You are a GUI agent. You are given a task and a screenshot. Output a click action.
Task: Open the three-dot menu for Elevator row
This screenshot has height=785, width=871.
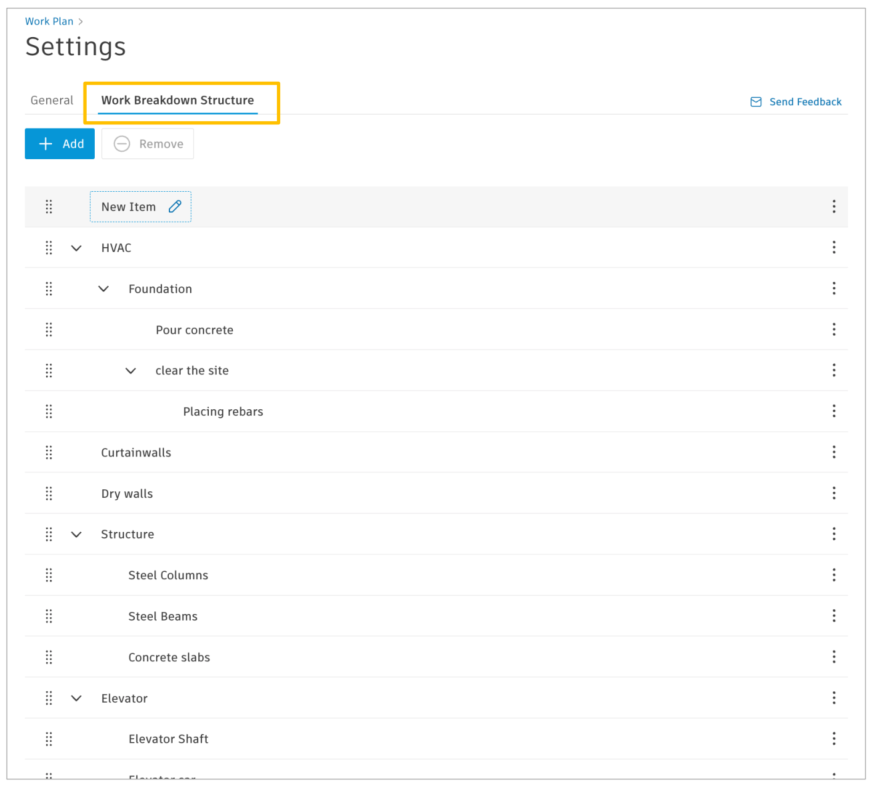[x=834, y=698]
